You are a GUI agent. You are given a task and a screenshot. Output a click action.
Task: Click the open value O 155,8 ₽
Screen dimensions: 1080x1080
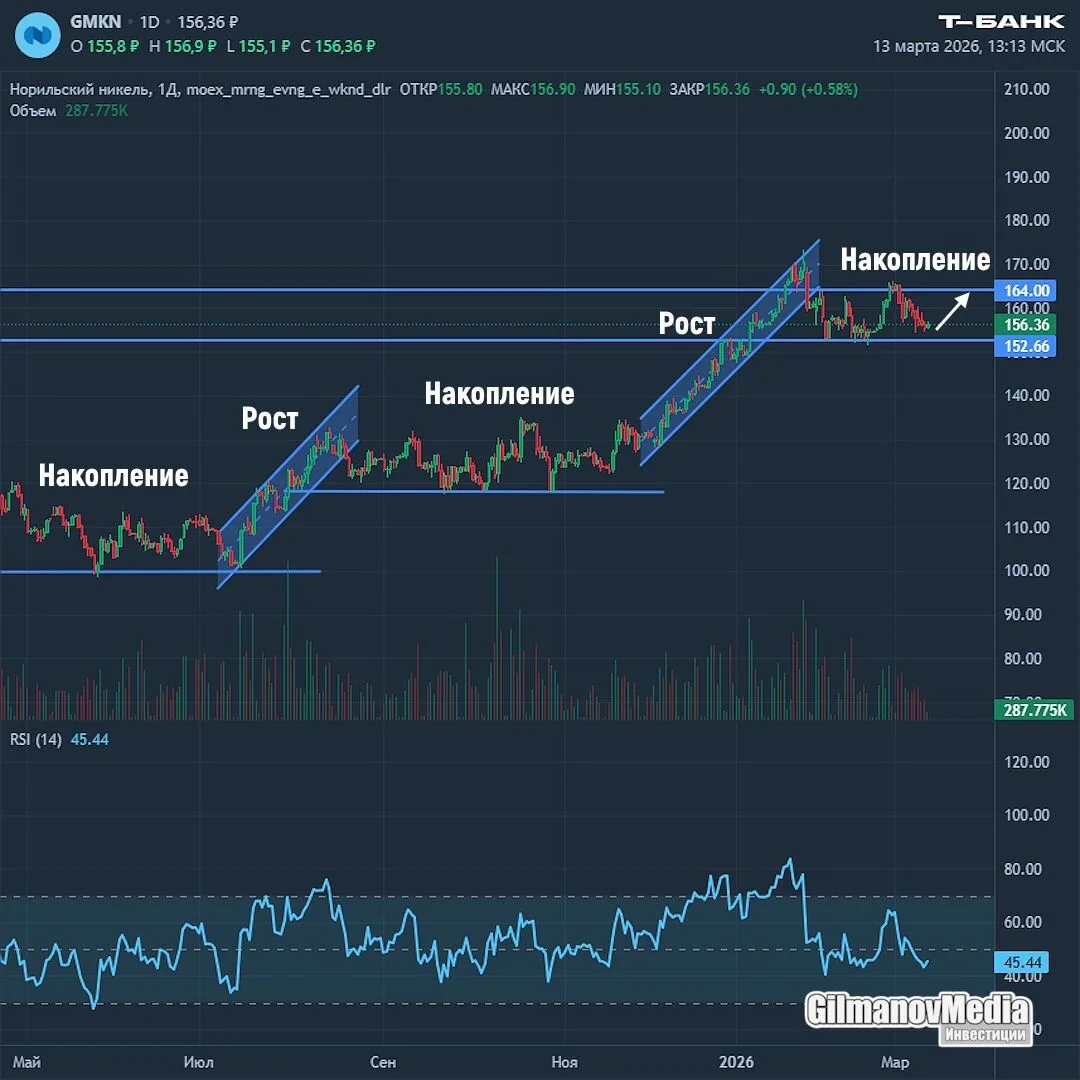point(105,46)
